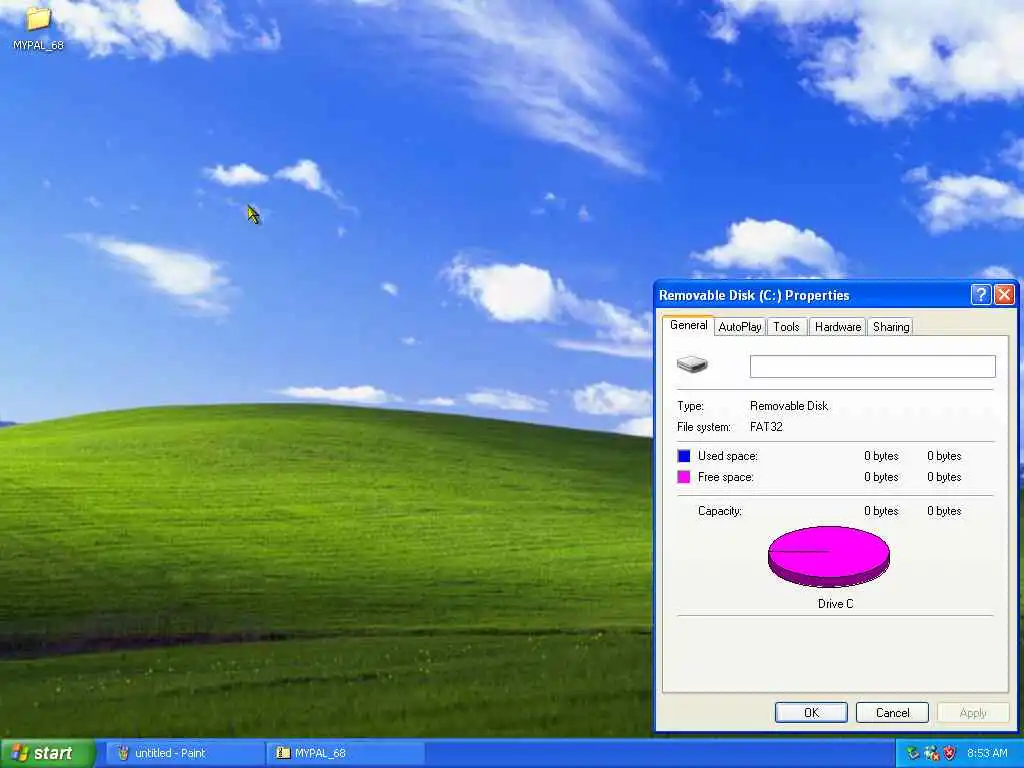This screenshot has width=1024, height=768.
Task: Click the drive icon in Properties dialog
Action: coord(692,364)
